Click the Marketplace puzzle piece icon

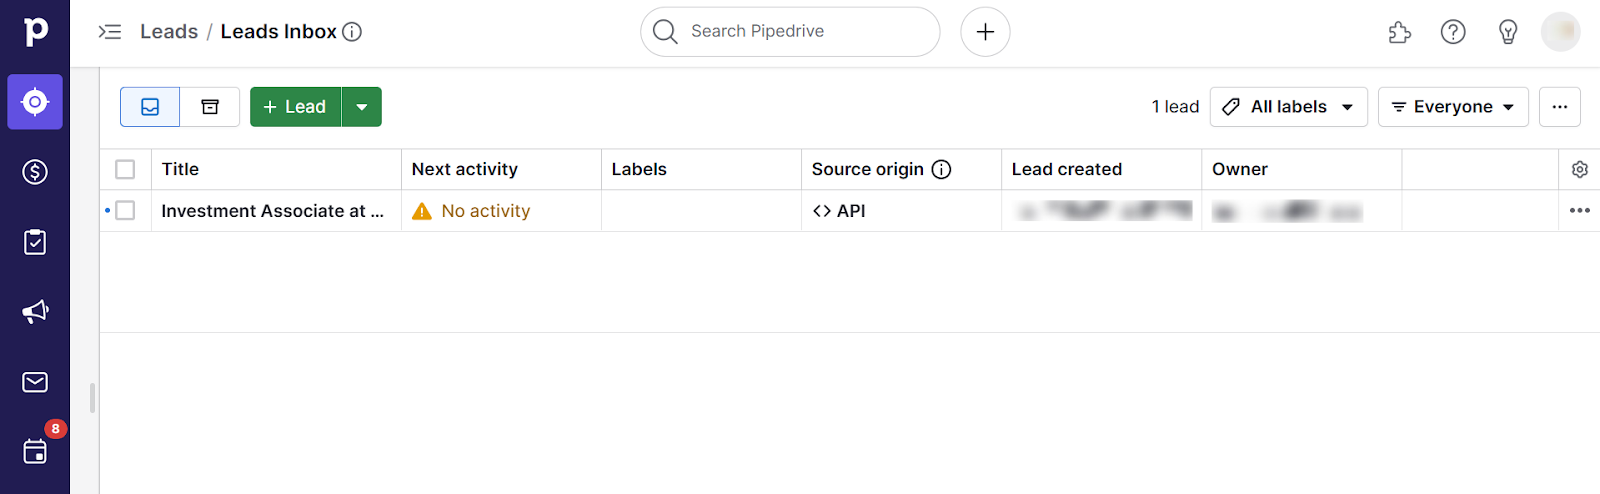click(1399, 32)
